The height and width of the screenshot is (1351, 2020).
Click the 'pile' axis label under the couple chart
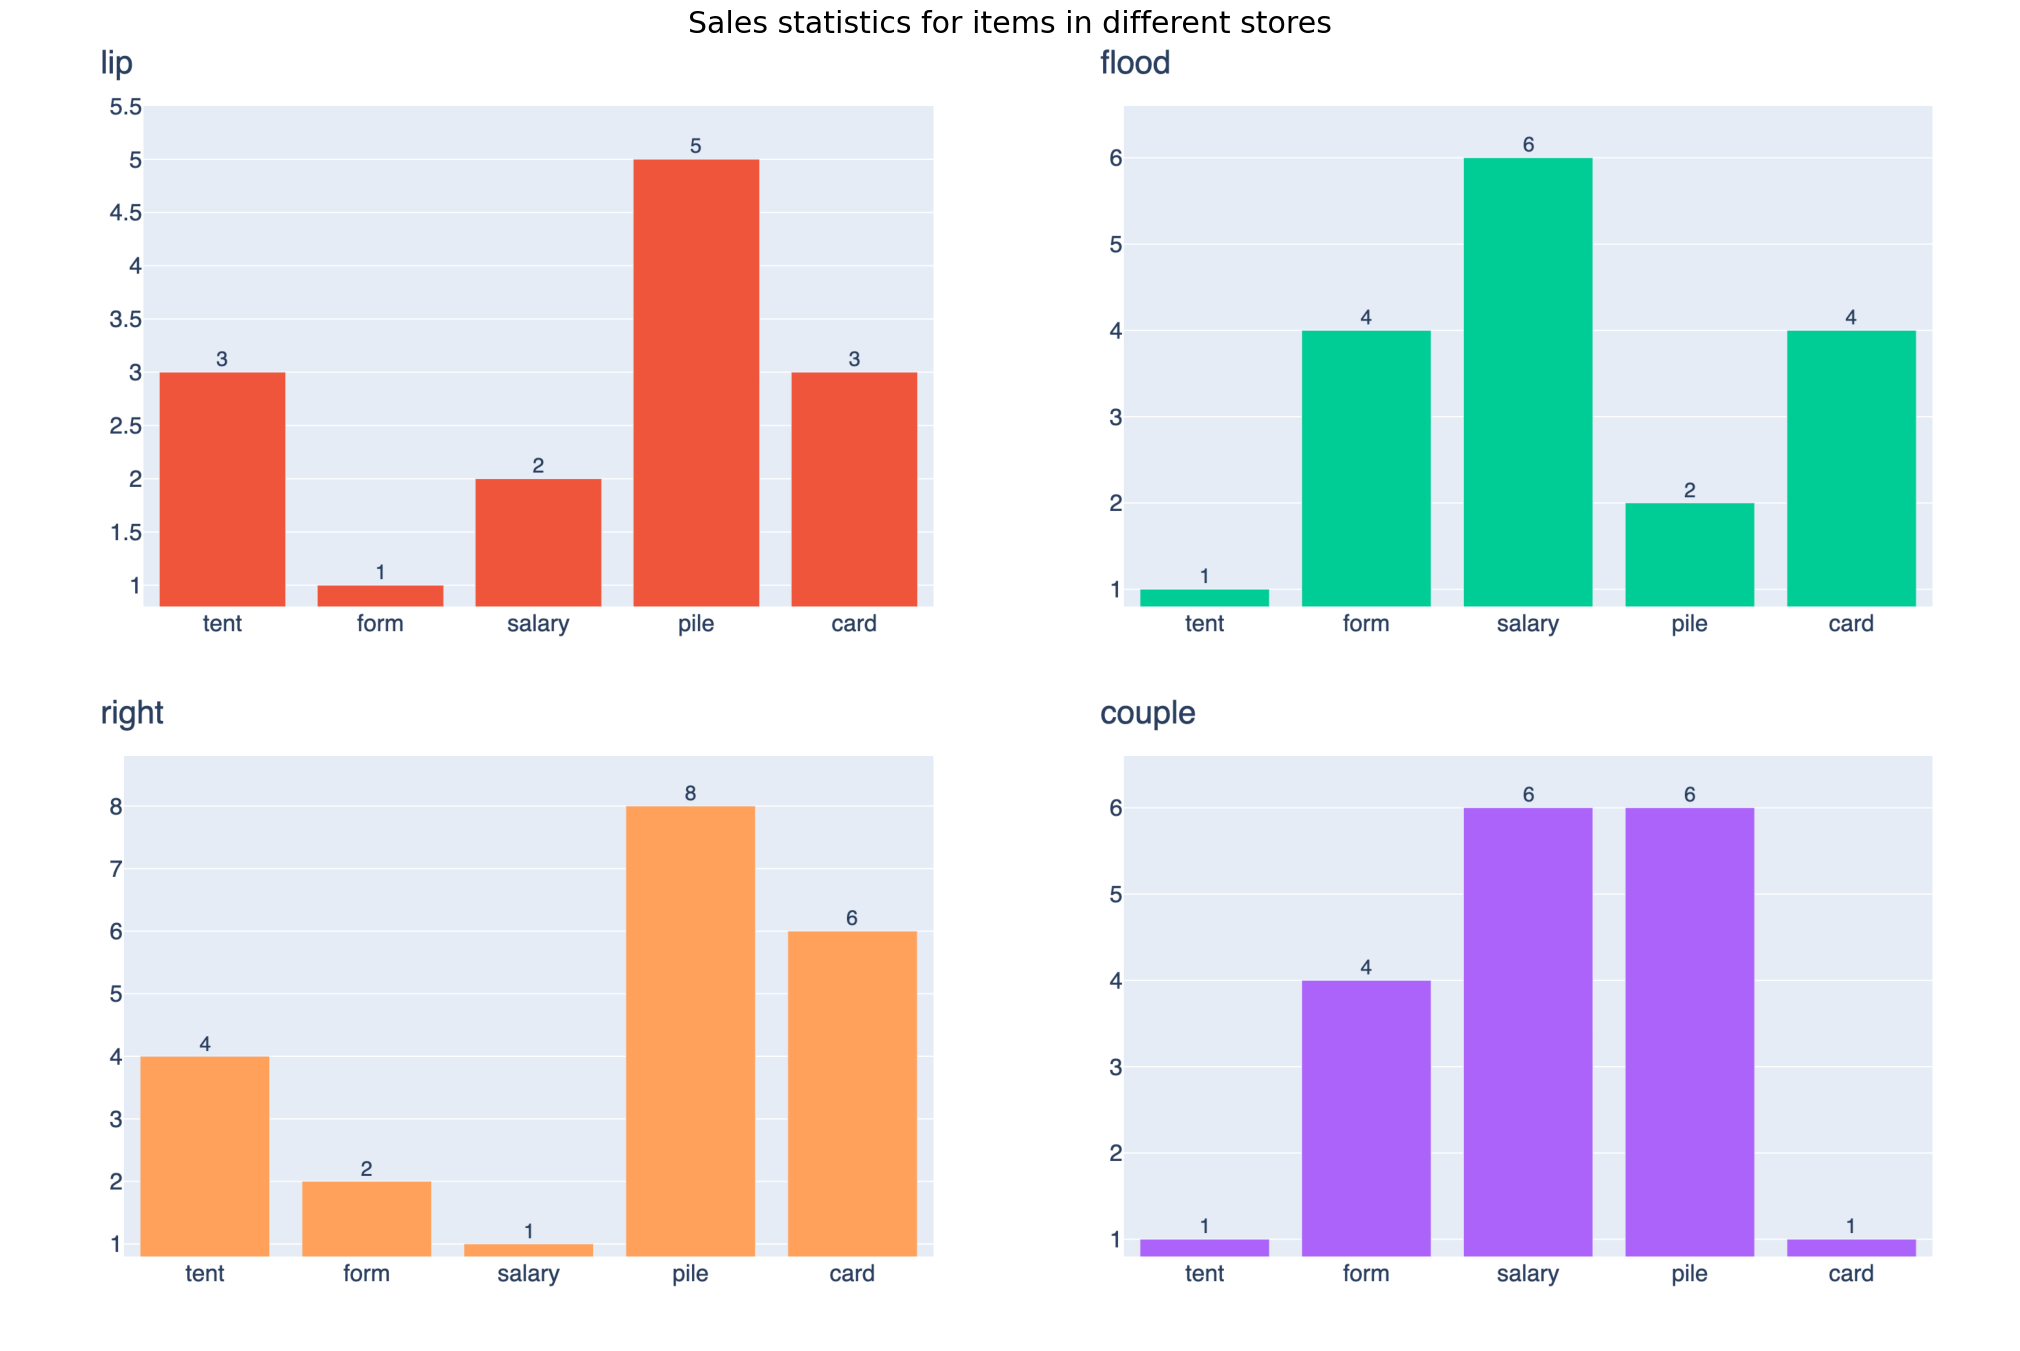[1689, 1274]
